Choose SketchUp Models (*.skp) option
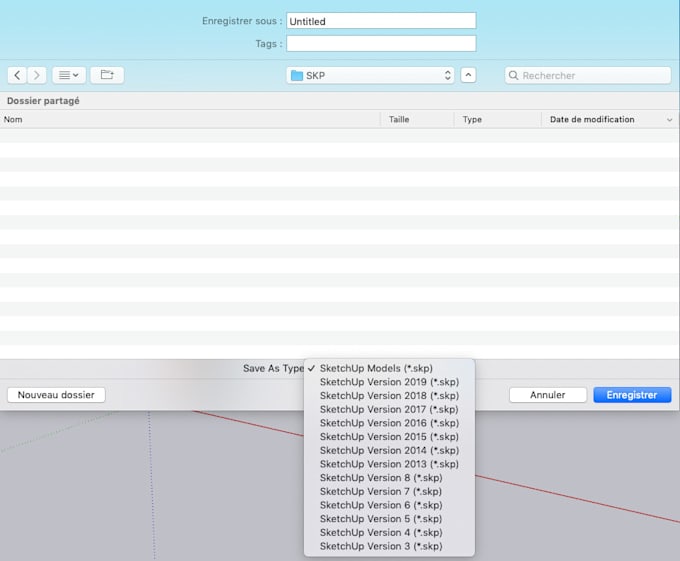Image resolution: width=680 pixels, height=561 pixels. 389,368
